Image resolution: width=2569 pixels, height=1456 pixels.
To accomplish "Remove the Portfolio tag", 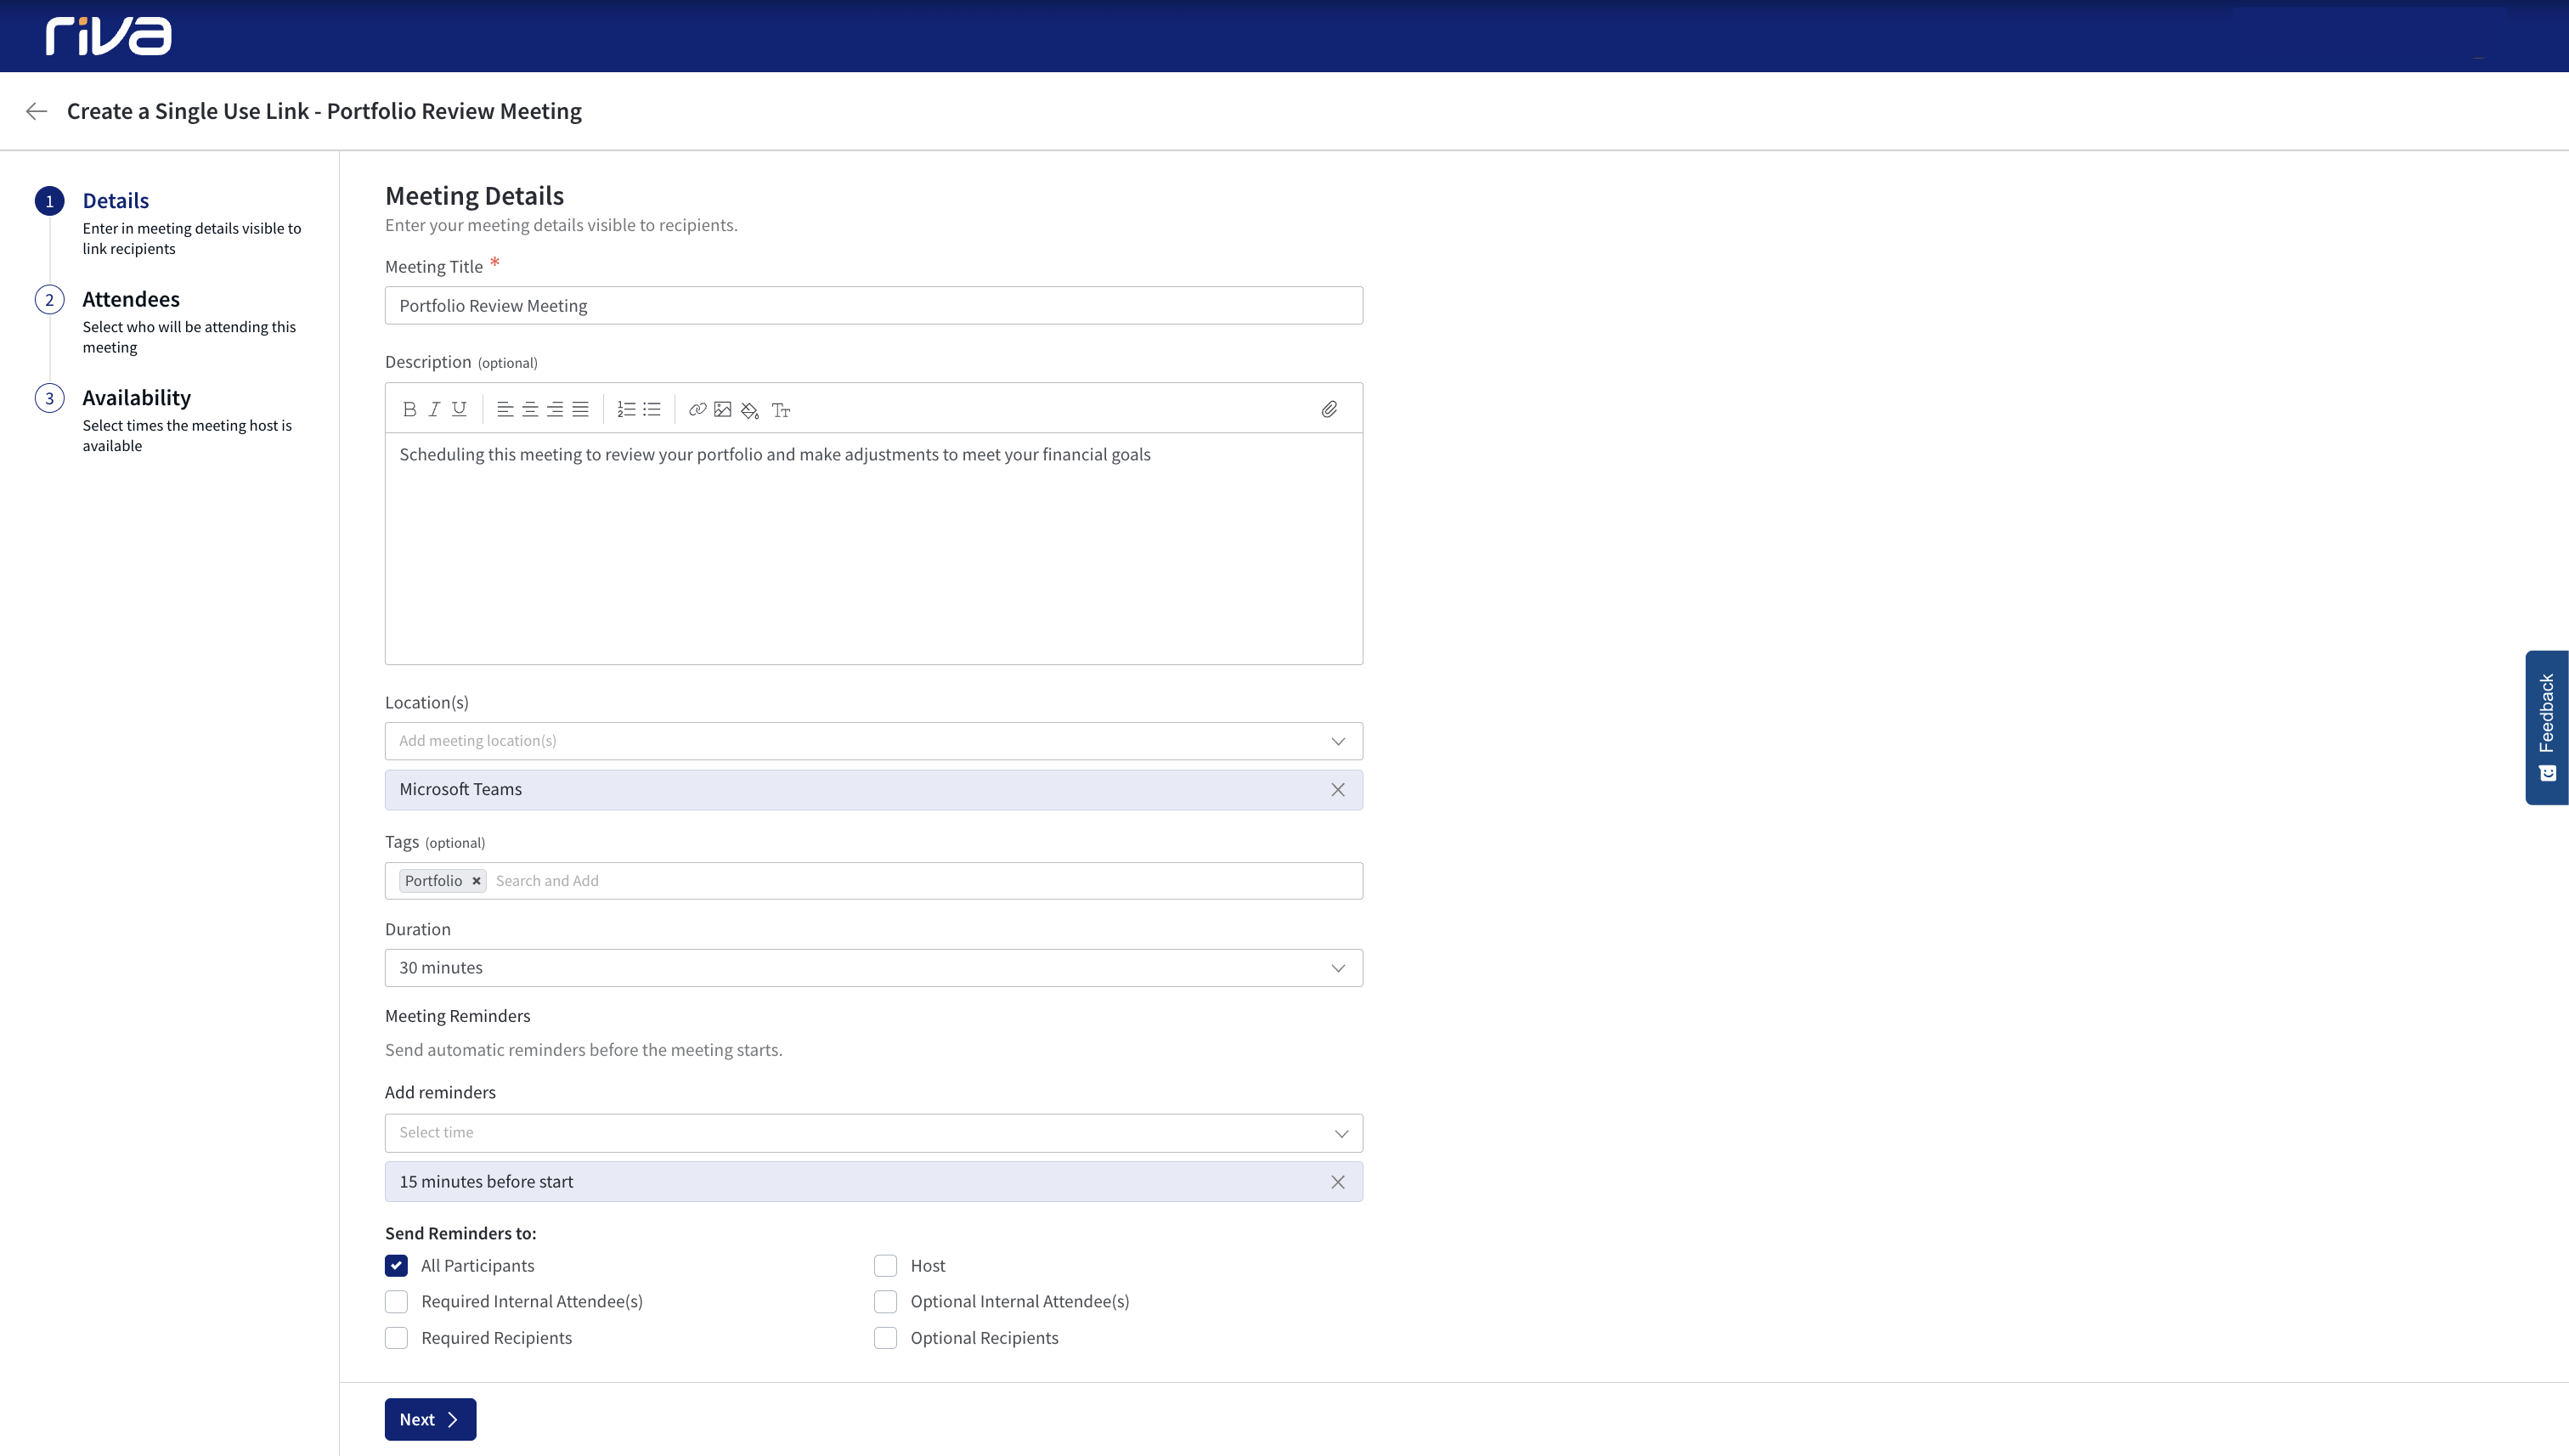I will [476, 881].
